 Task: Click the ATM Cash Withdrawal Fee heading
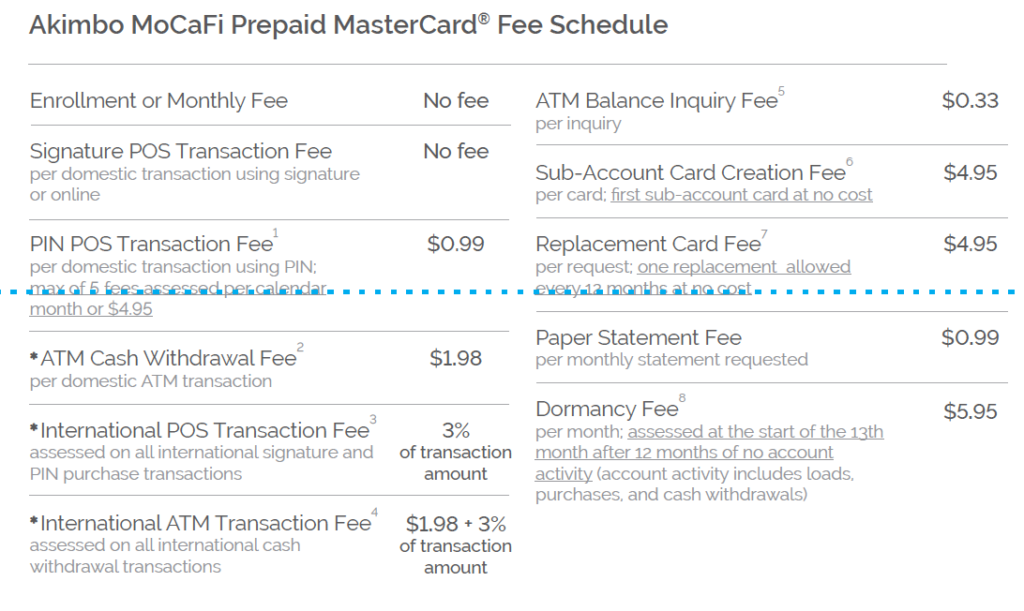click(x=167, y=357)
